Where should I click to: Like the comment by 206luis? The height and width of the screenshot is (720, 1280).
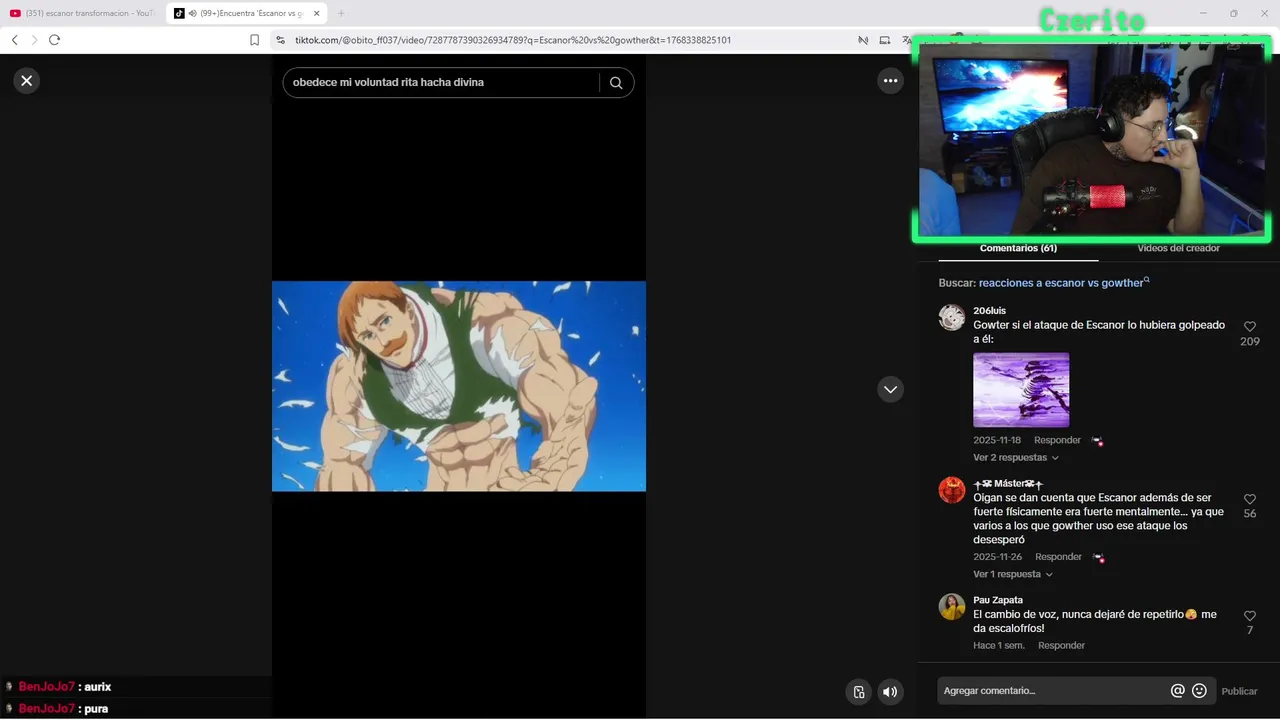tap(1249, 327)
